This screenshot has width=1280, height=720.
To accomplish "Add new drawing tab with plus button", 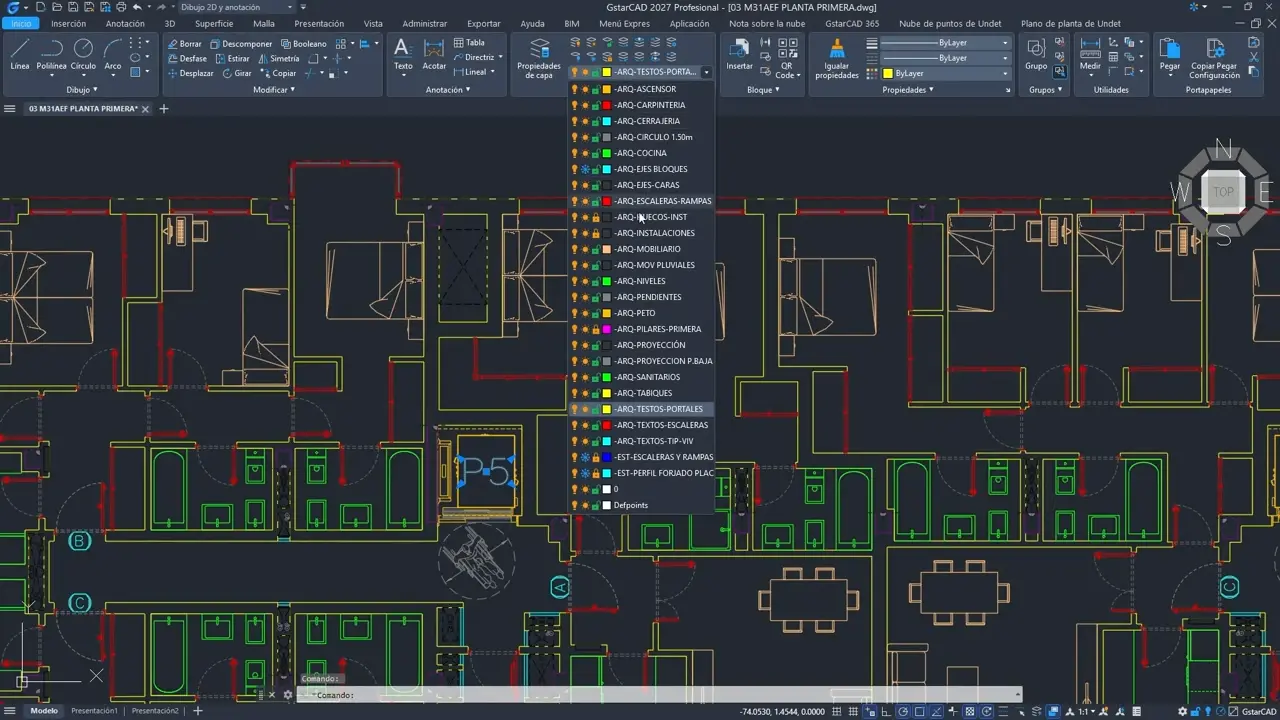I will pos(164,108).
